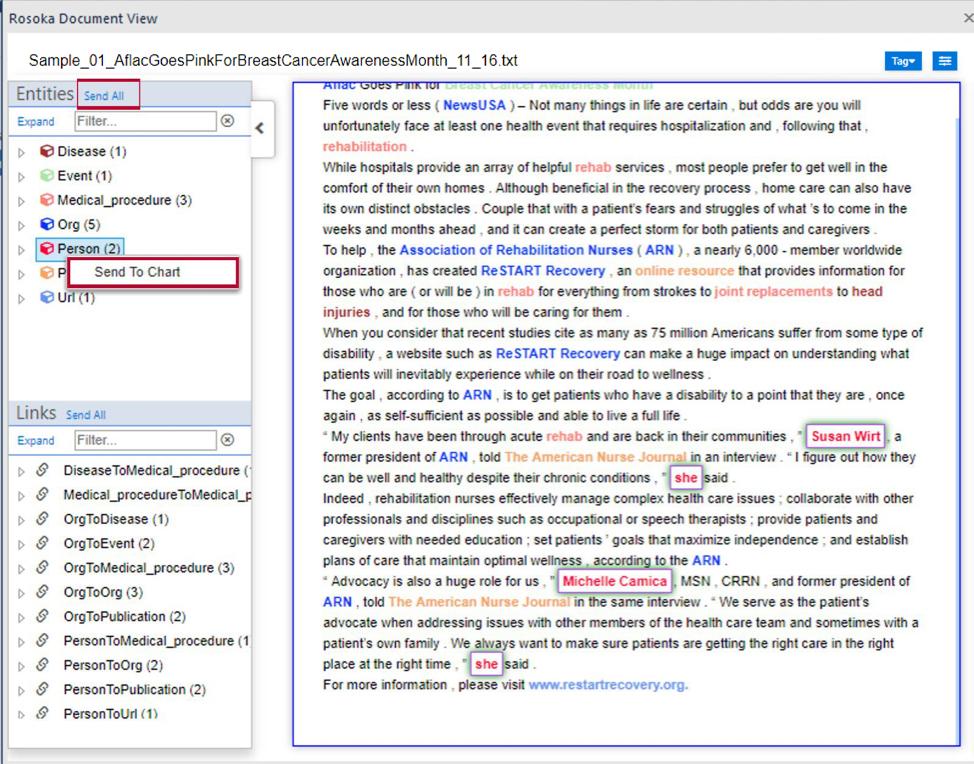Collapse the side panel with left chevron
The image size is (974, 764).
(x=260, y=128)
